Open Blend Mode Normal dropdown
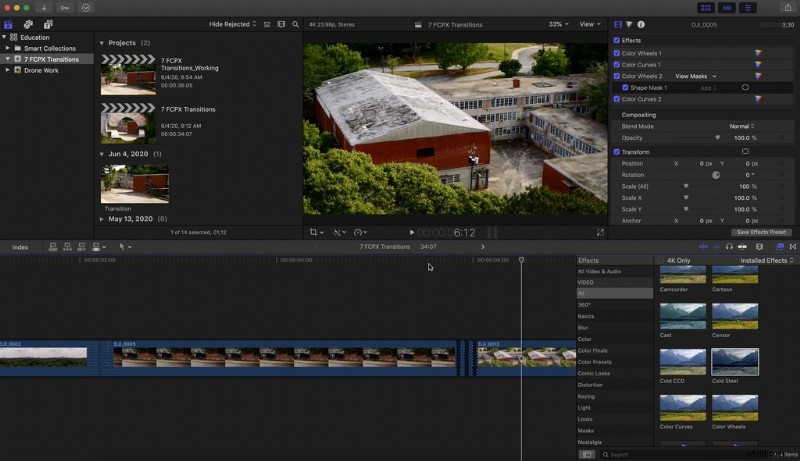 (741, 126)
